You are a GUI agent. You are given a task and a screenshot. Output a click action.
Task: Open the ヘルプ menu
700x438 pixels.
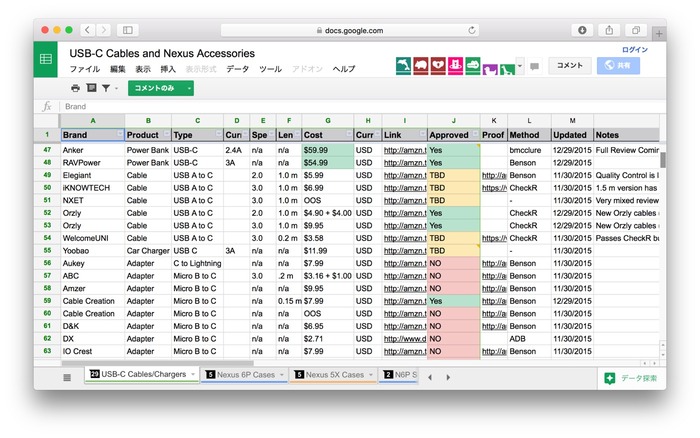344,69
